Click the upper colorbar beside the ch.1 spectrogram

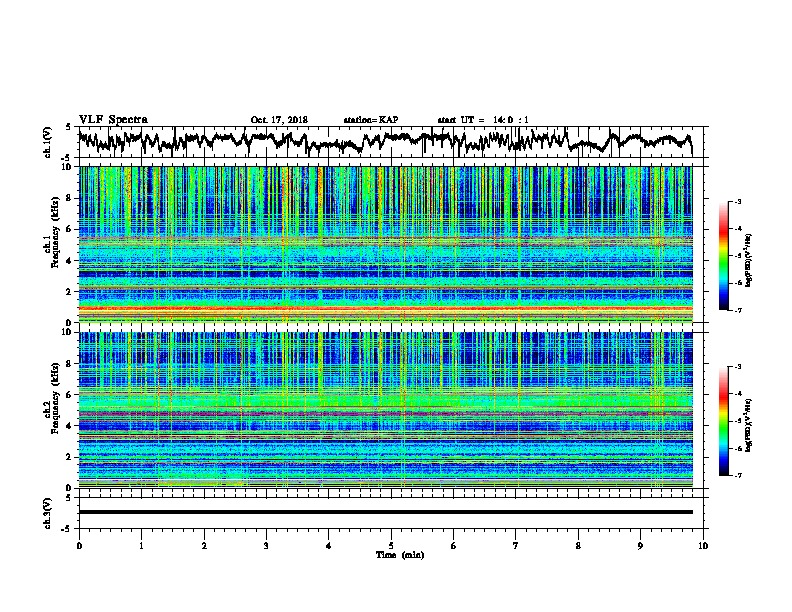pos(723,256)
